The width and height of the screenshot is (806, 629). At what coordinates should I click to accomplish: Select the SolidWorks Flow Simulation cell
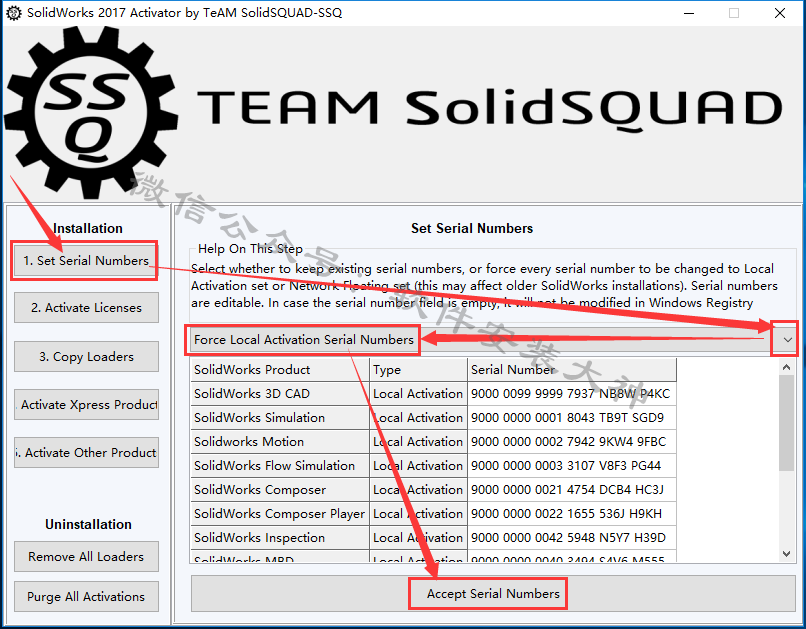pyautogui.click(x=280, y=466)
